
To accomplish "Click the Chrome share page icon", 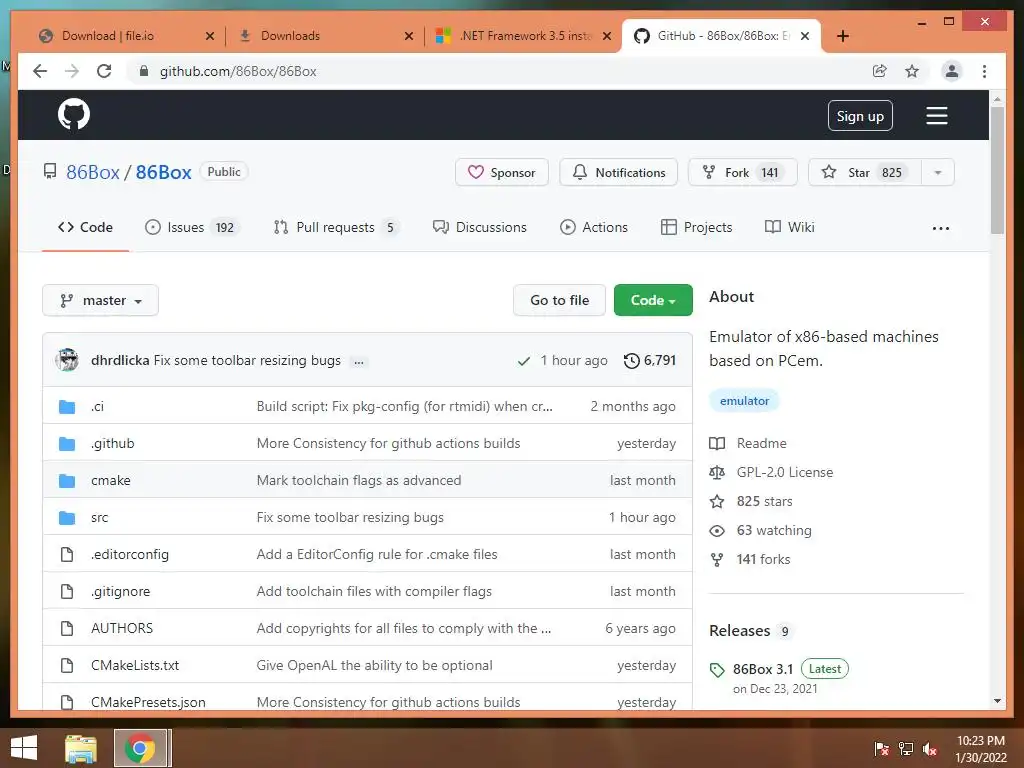I will (880, 71).
